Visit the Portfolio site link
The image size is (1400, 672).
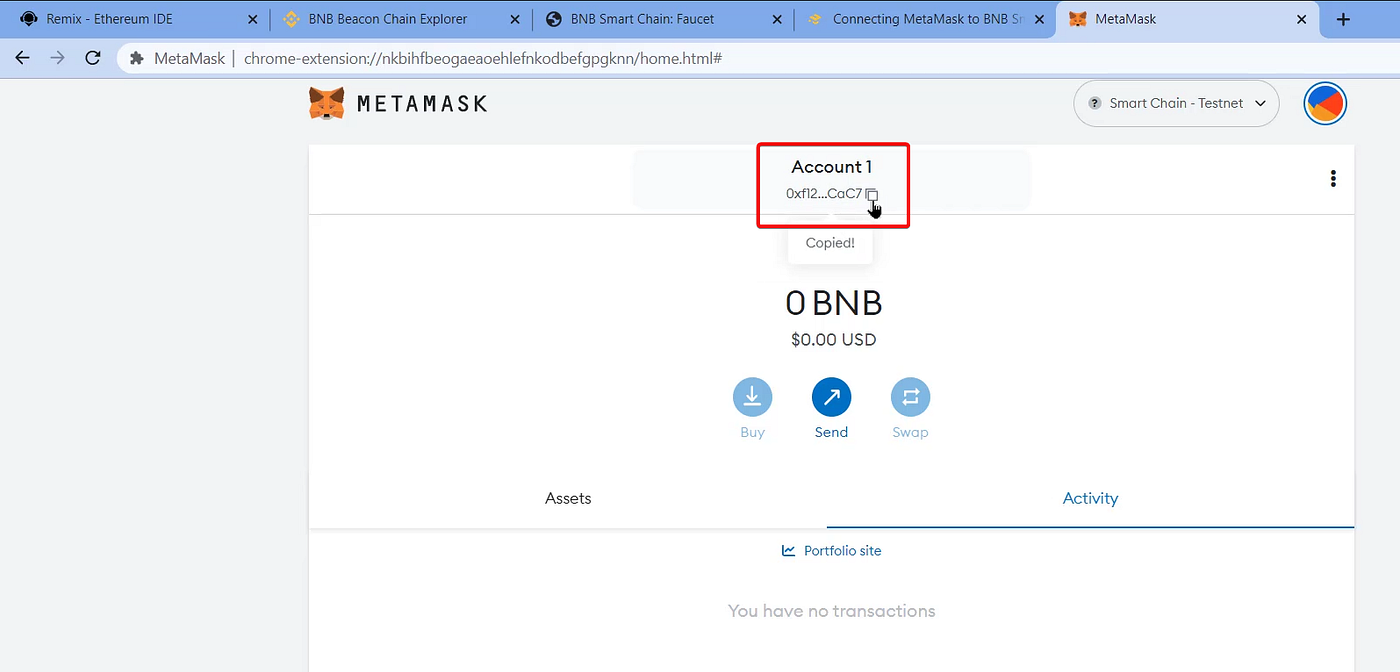click(842, 550)
